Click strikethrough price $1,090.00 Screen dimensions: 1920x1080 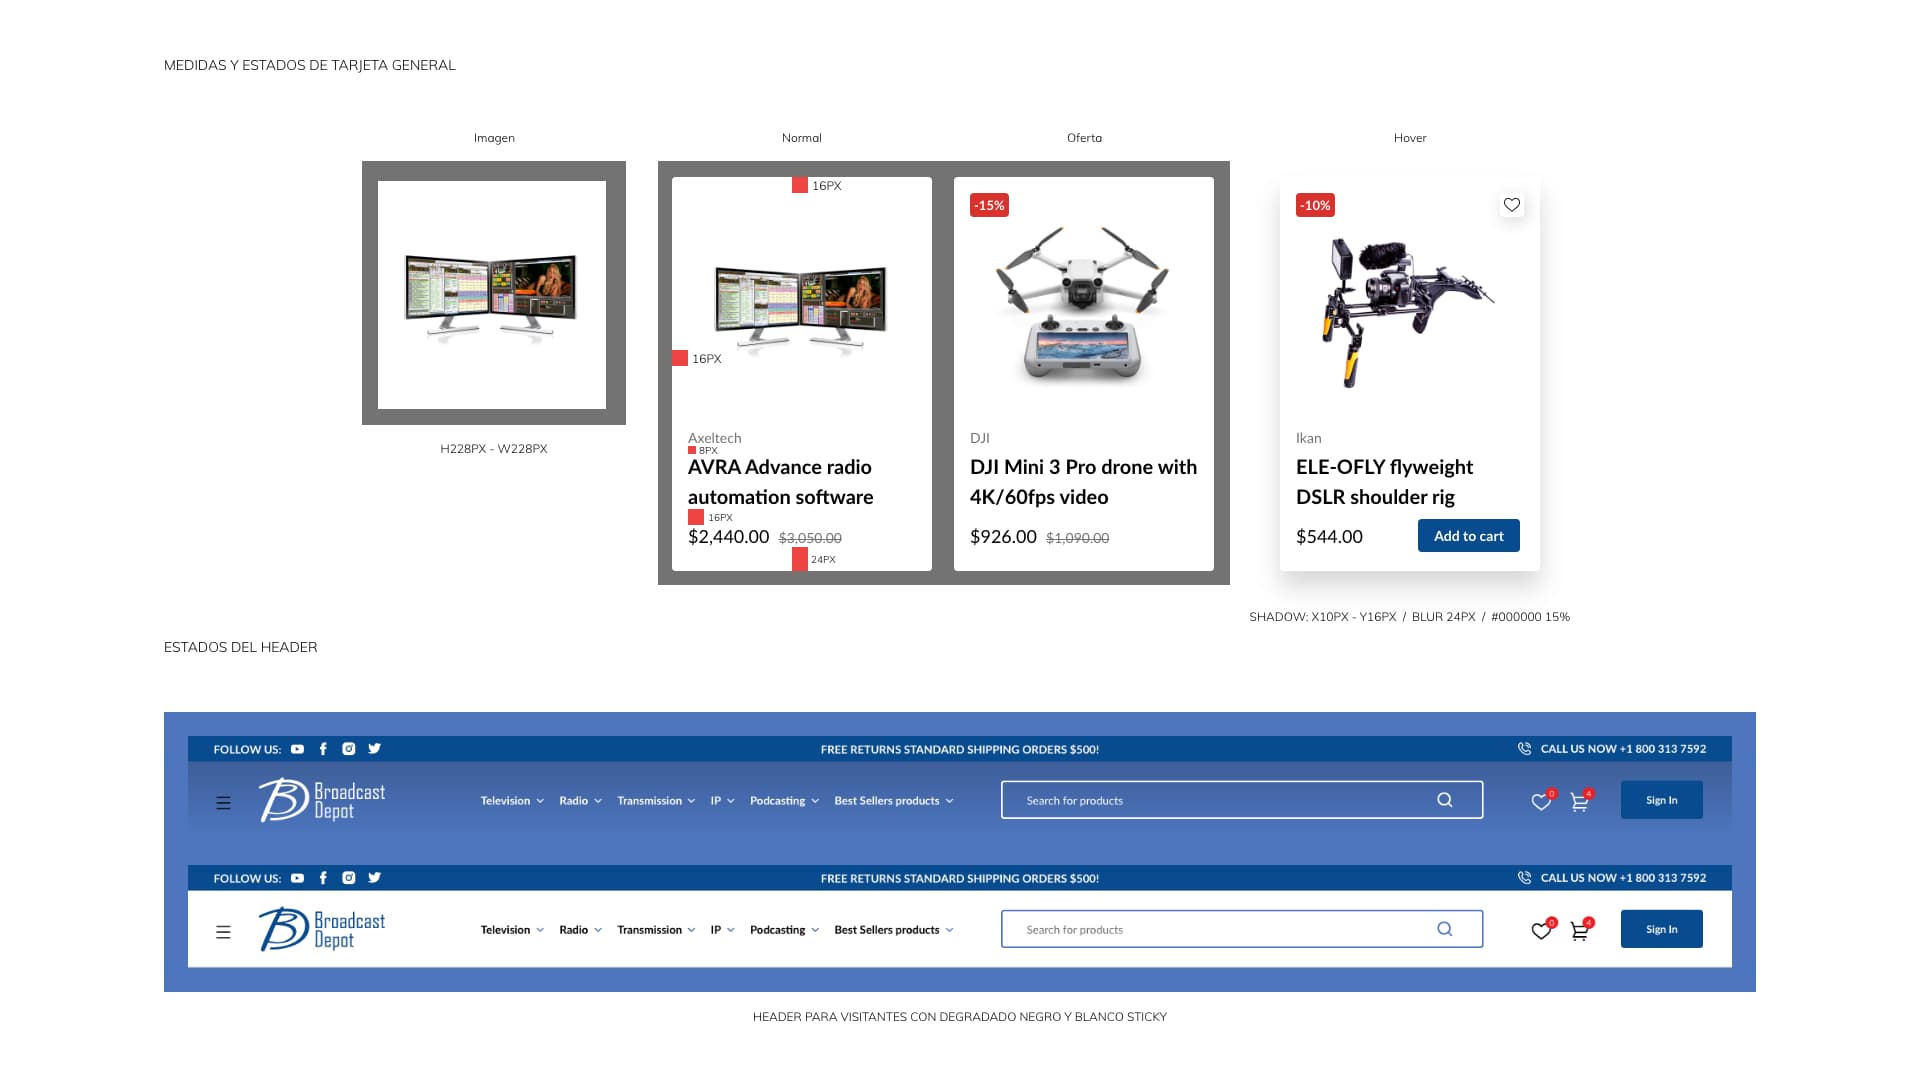[x=1077, y=538]
